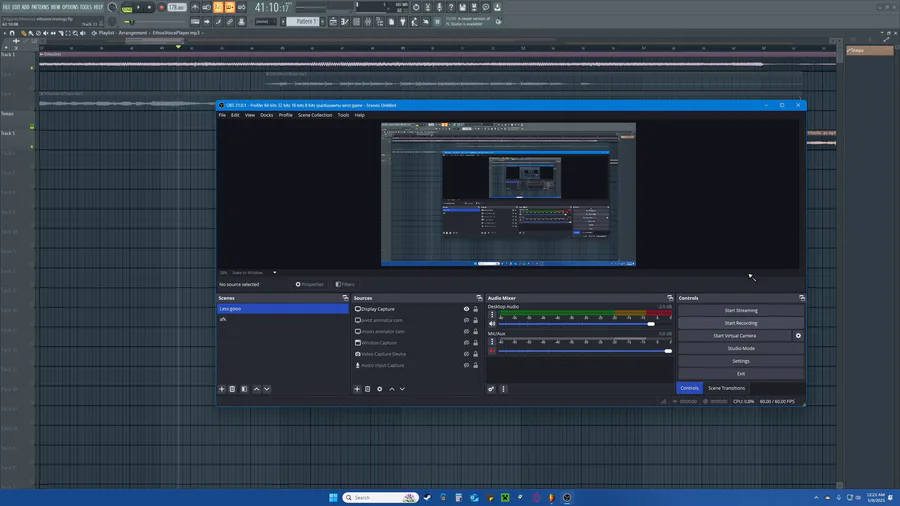Viewport: 900px width, 506px height.
Task: Unmute Mic/Aux speaker icon
Action: [x=492, y=351]
